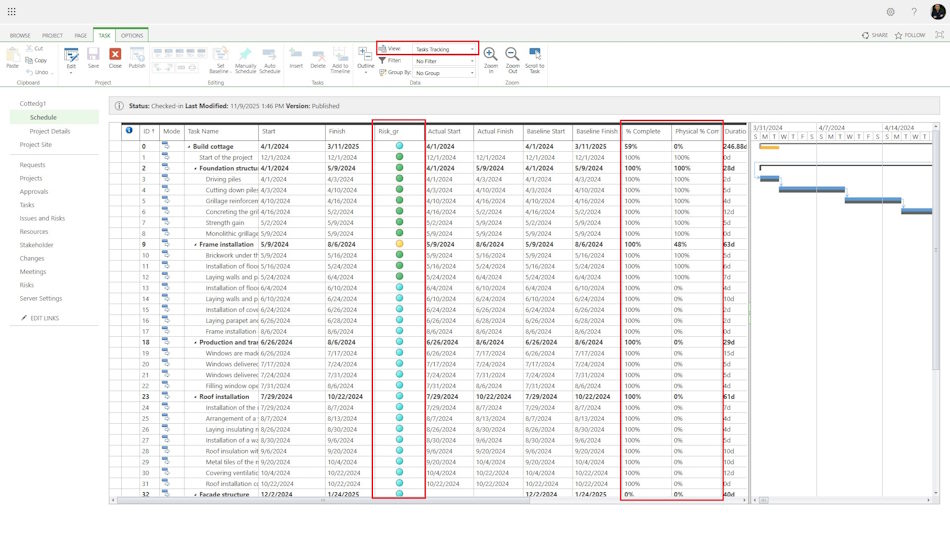Viewport: 950px width, 534px height.
Task: Collapse the Roof installation summary task
Action: pyautogui.click(x=195, y=397)
